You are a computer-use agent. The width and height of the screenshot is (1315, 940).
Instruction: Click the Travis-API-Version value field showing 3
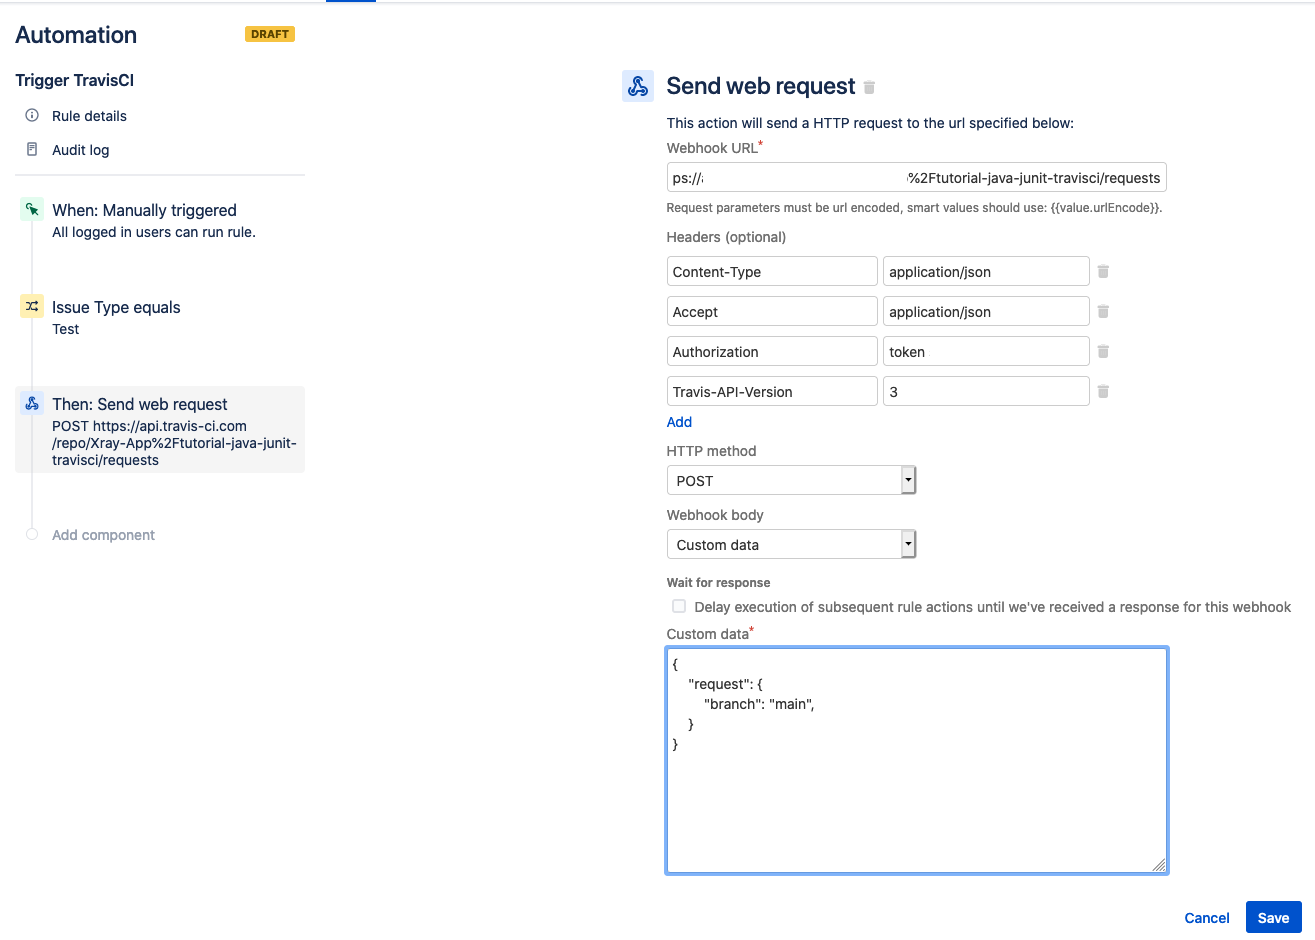tap(986, 391)
